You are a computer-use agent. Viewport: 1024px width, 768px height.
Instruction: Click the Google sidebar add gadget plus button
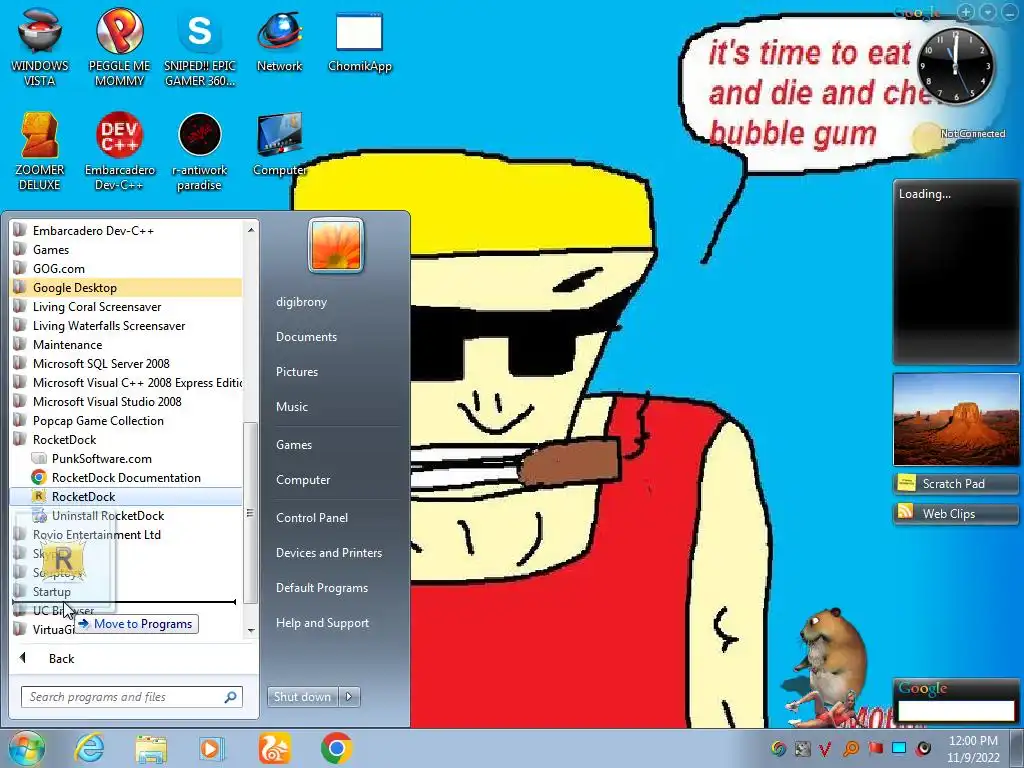coord(967,12)
